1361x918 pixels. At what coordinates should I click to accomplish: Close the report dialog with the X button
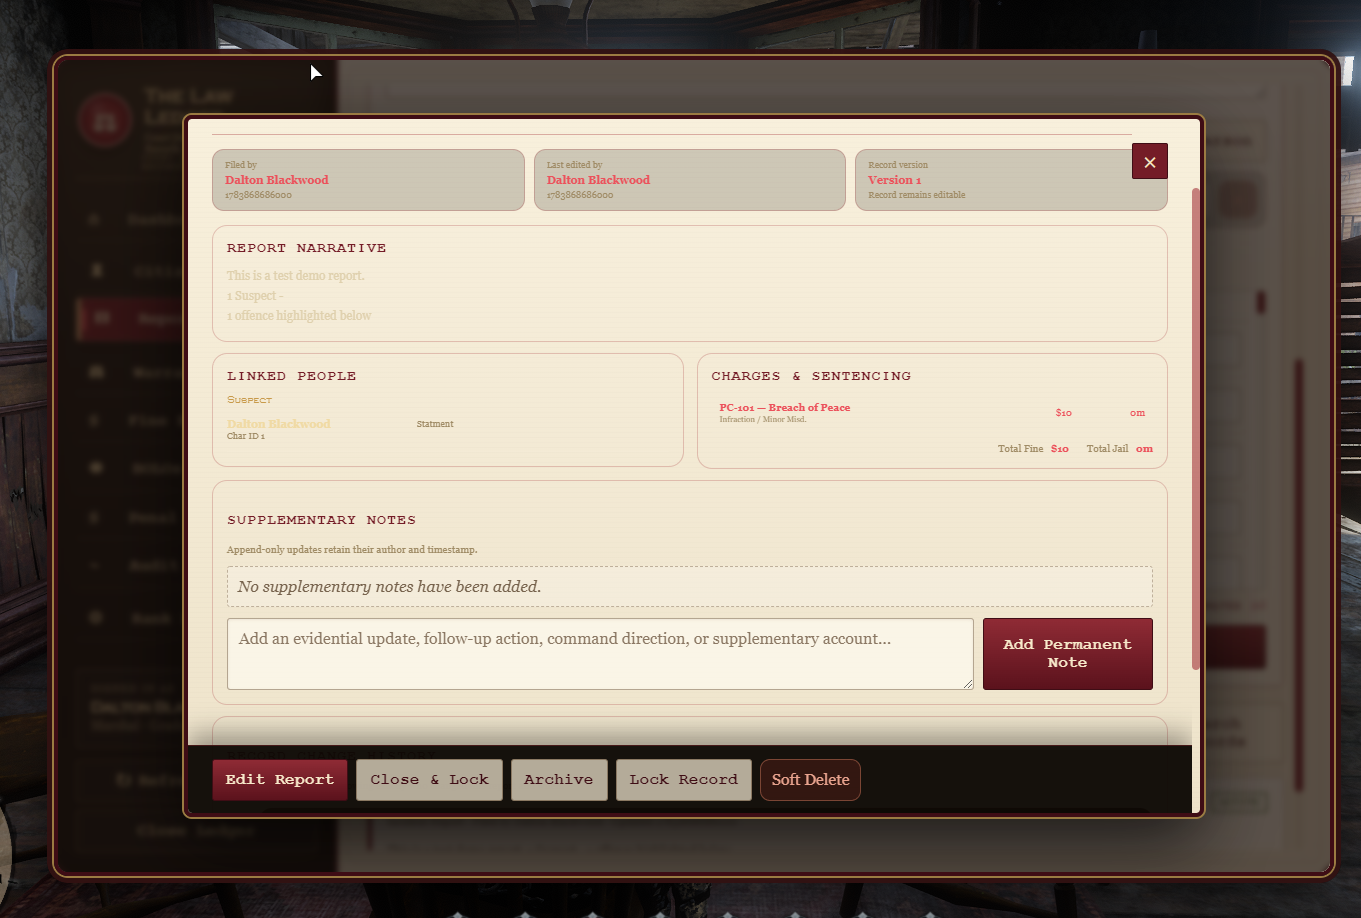click(x=1150, y=162)
